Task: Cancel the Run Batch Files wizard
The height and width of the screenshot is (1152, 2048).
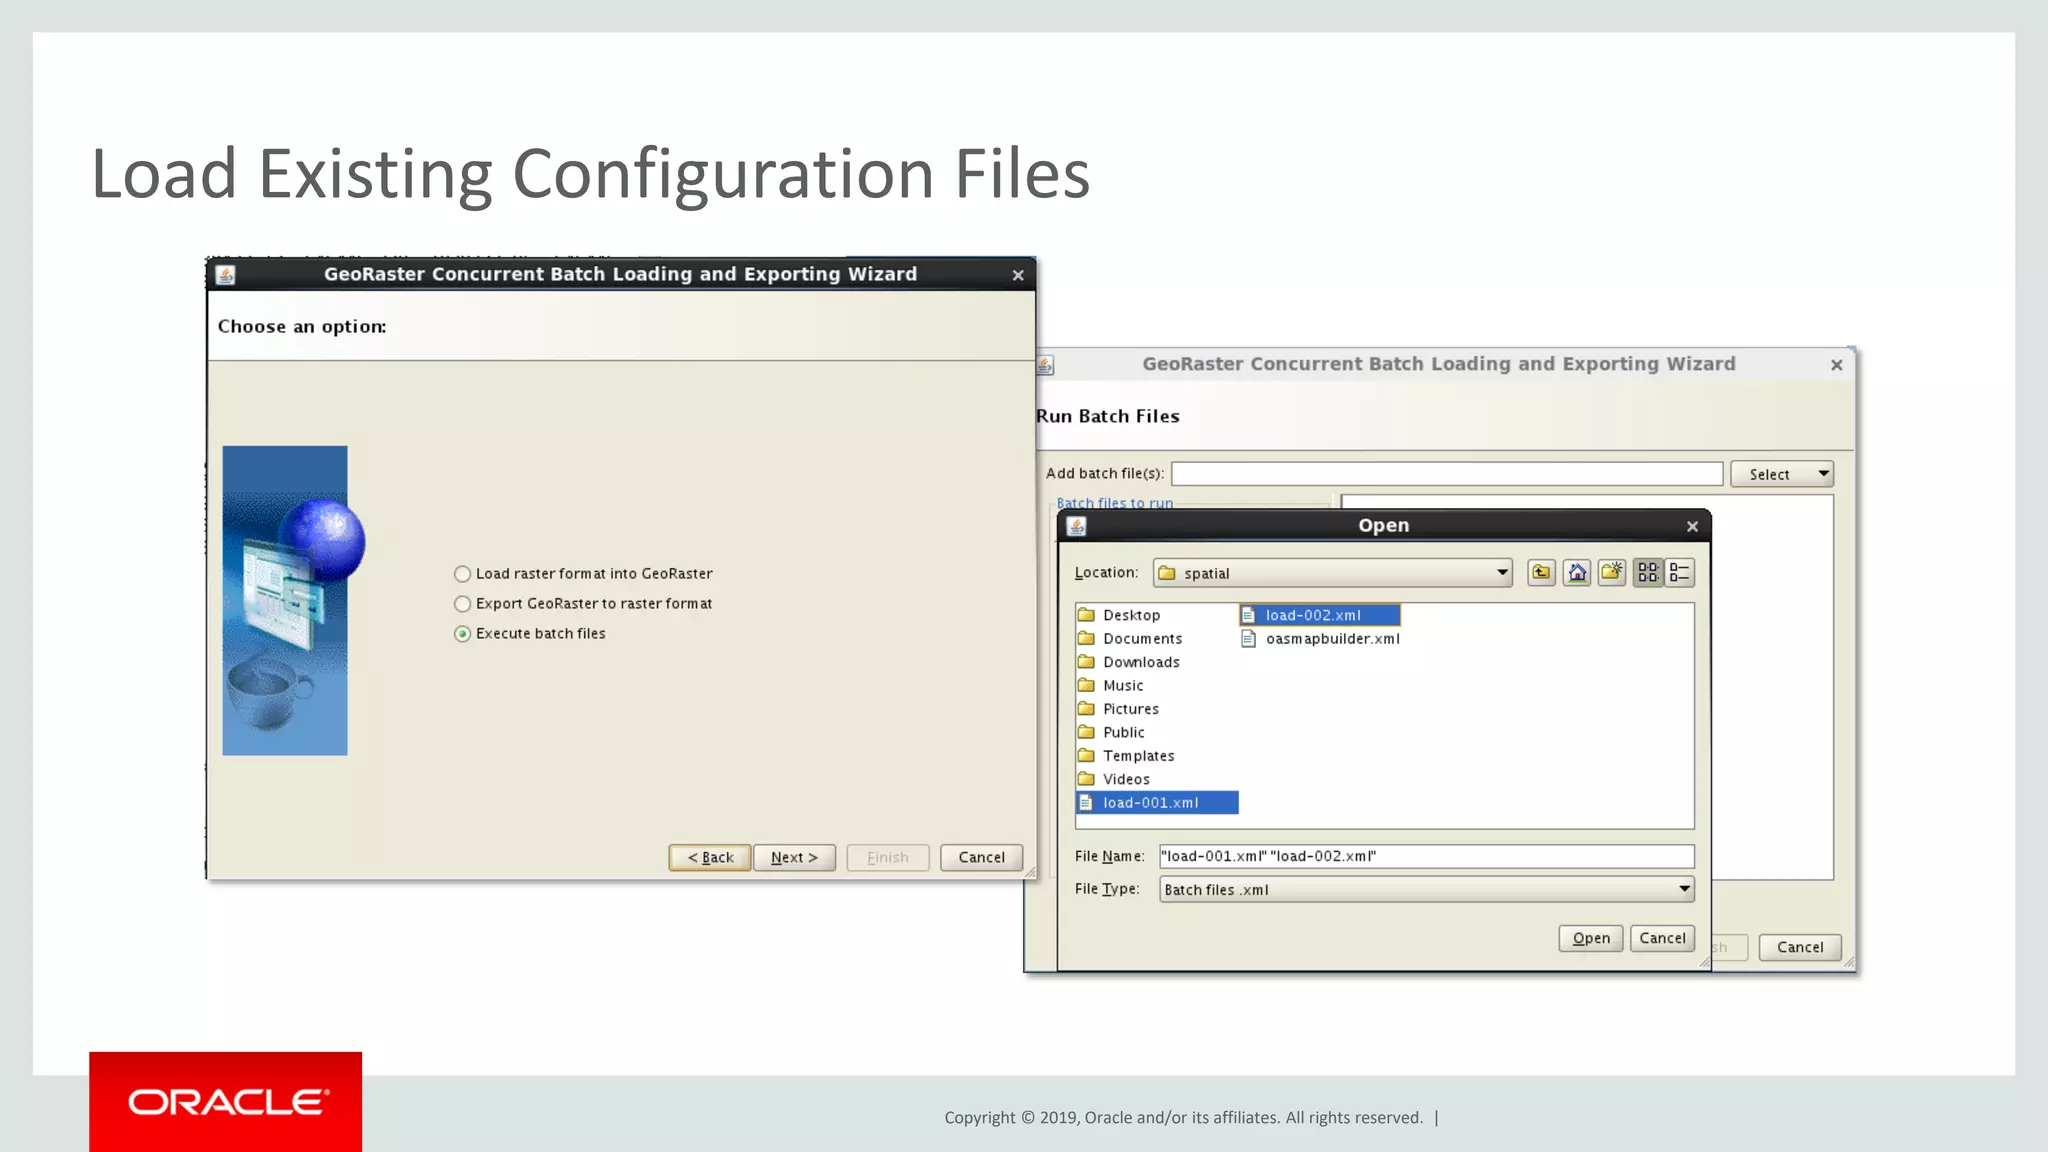Action: (1800, 947)
